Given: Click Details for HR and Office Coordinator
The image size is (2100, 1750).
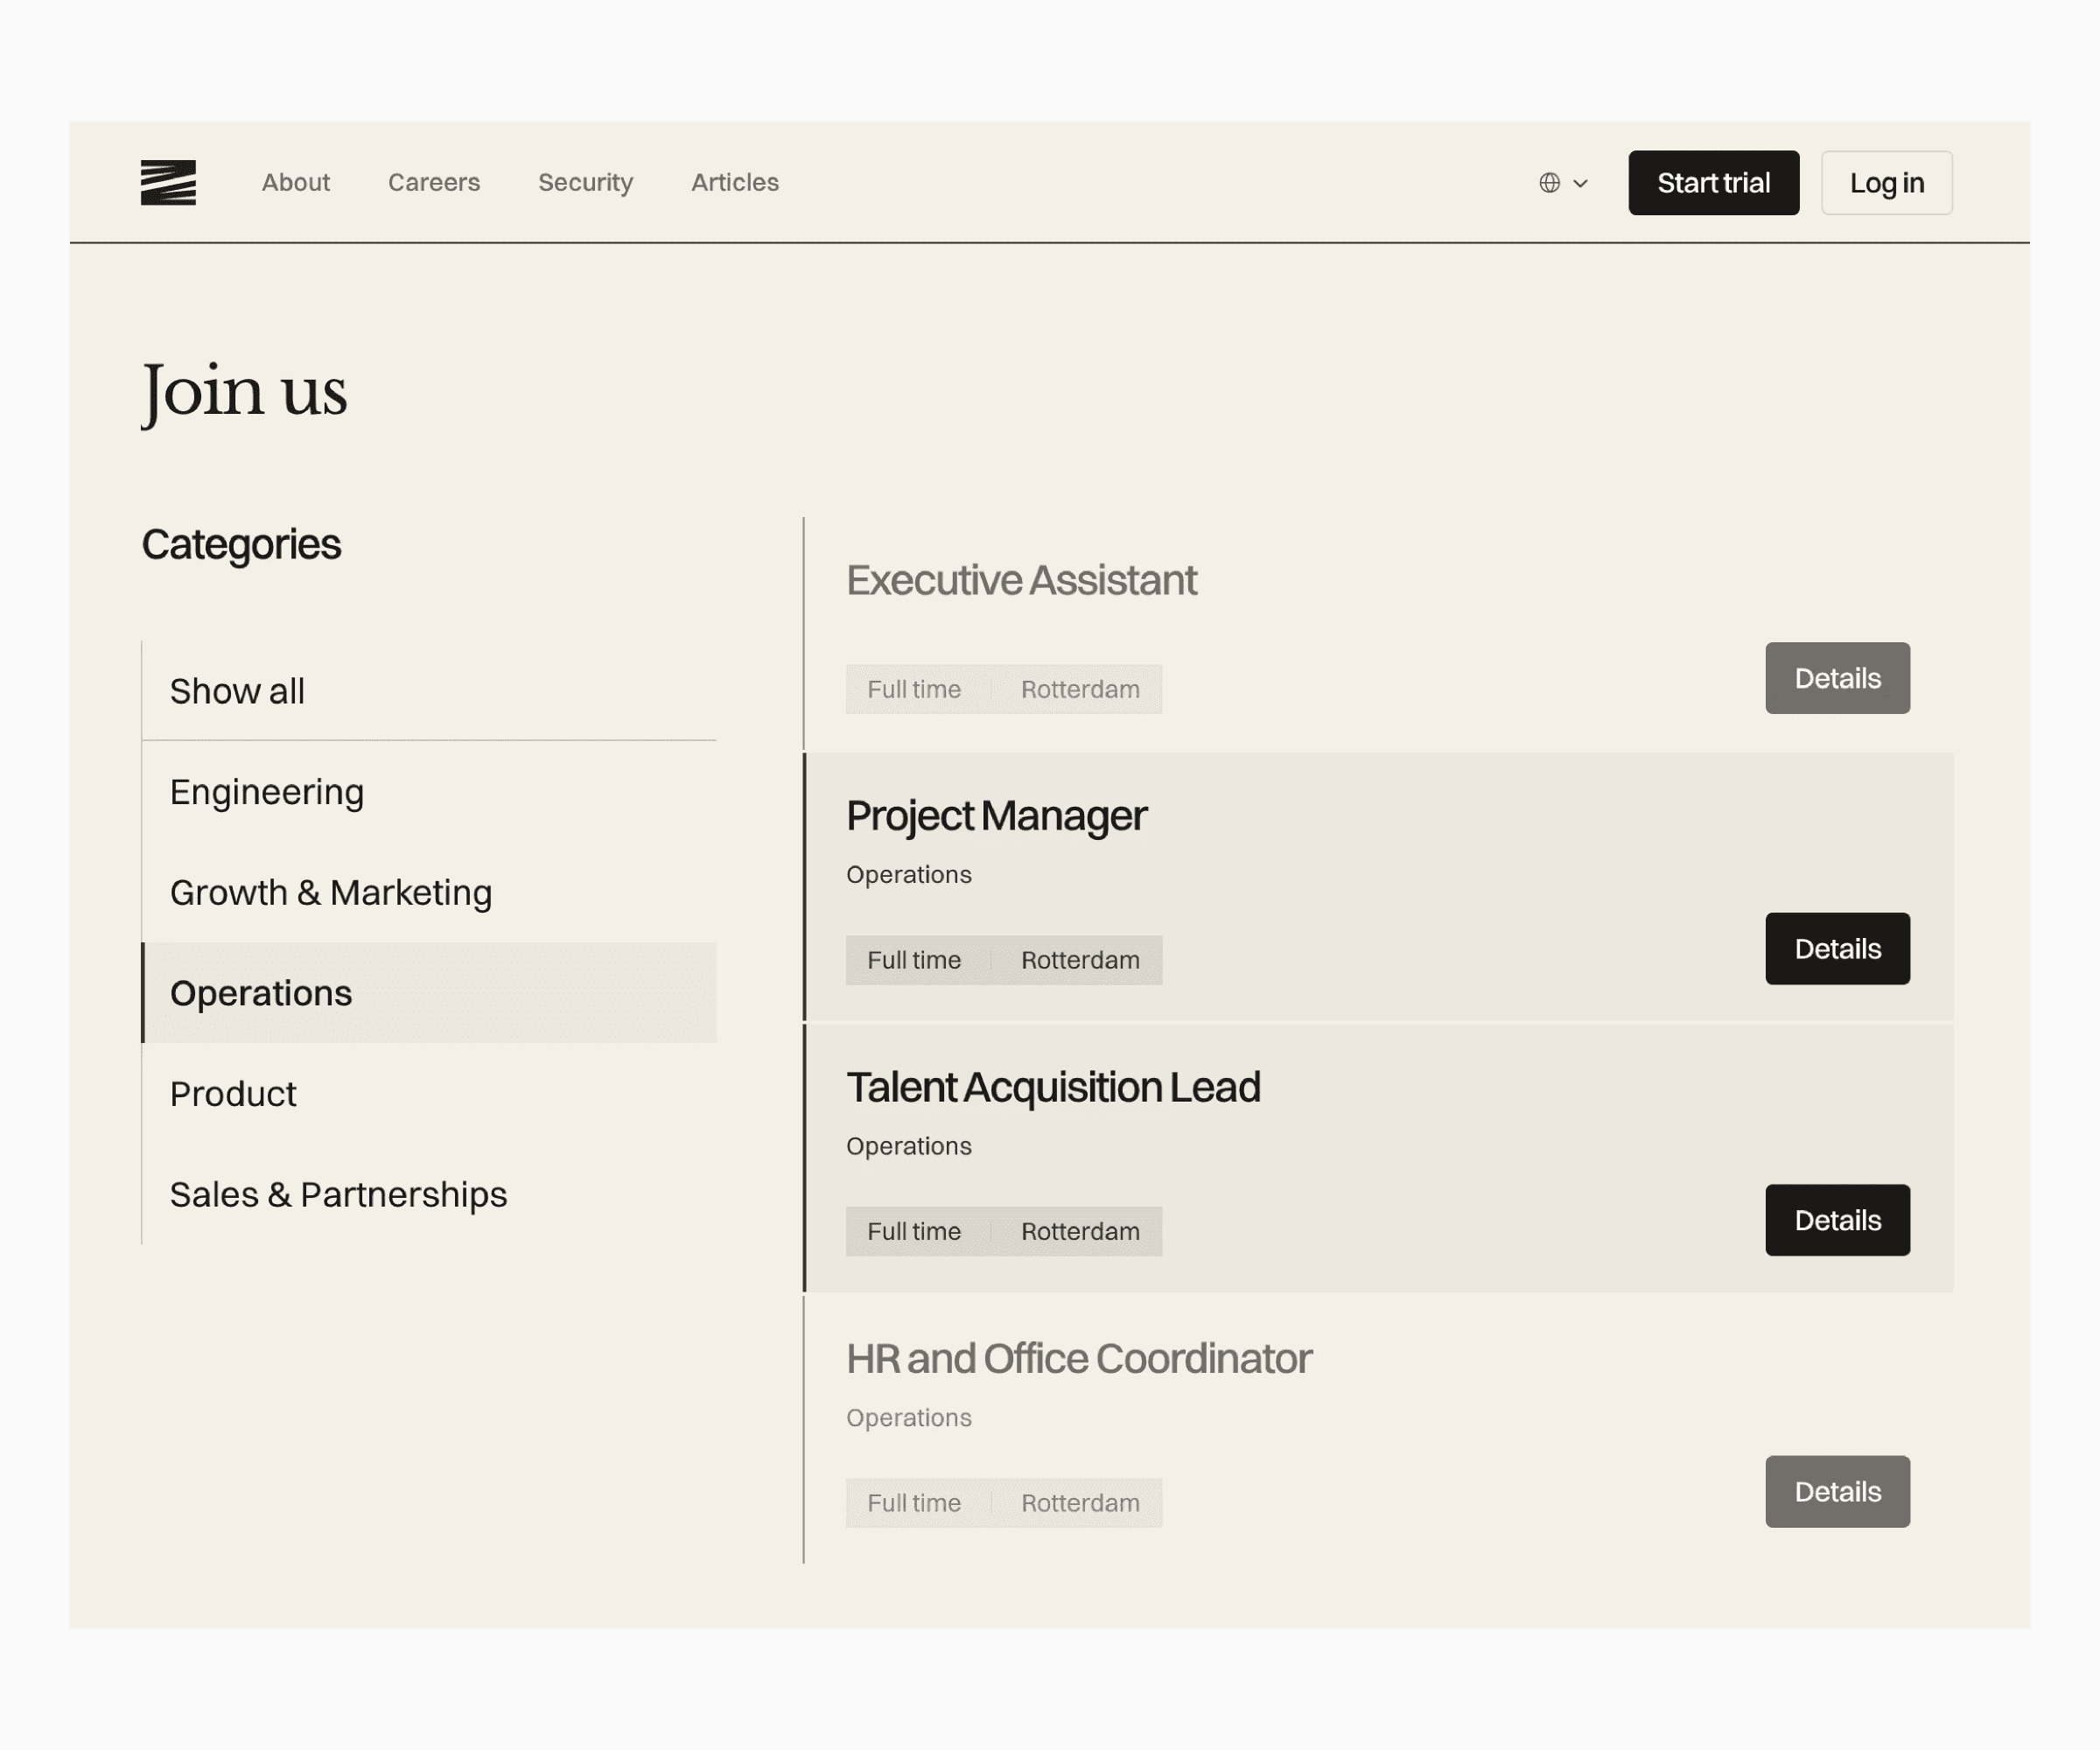Looking at the screenshot, I should pos(1836,1491).
